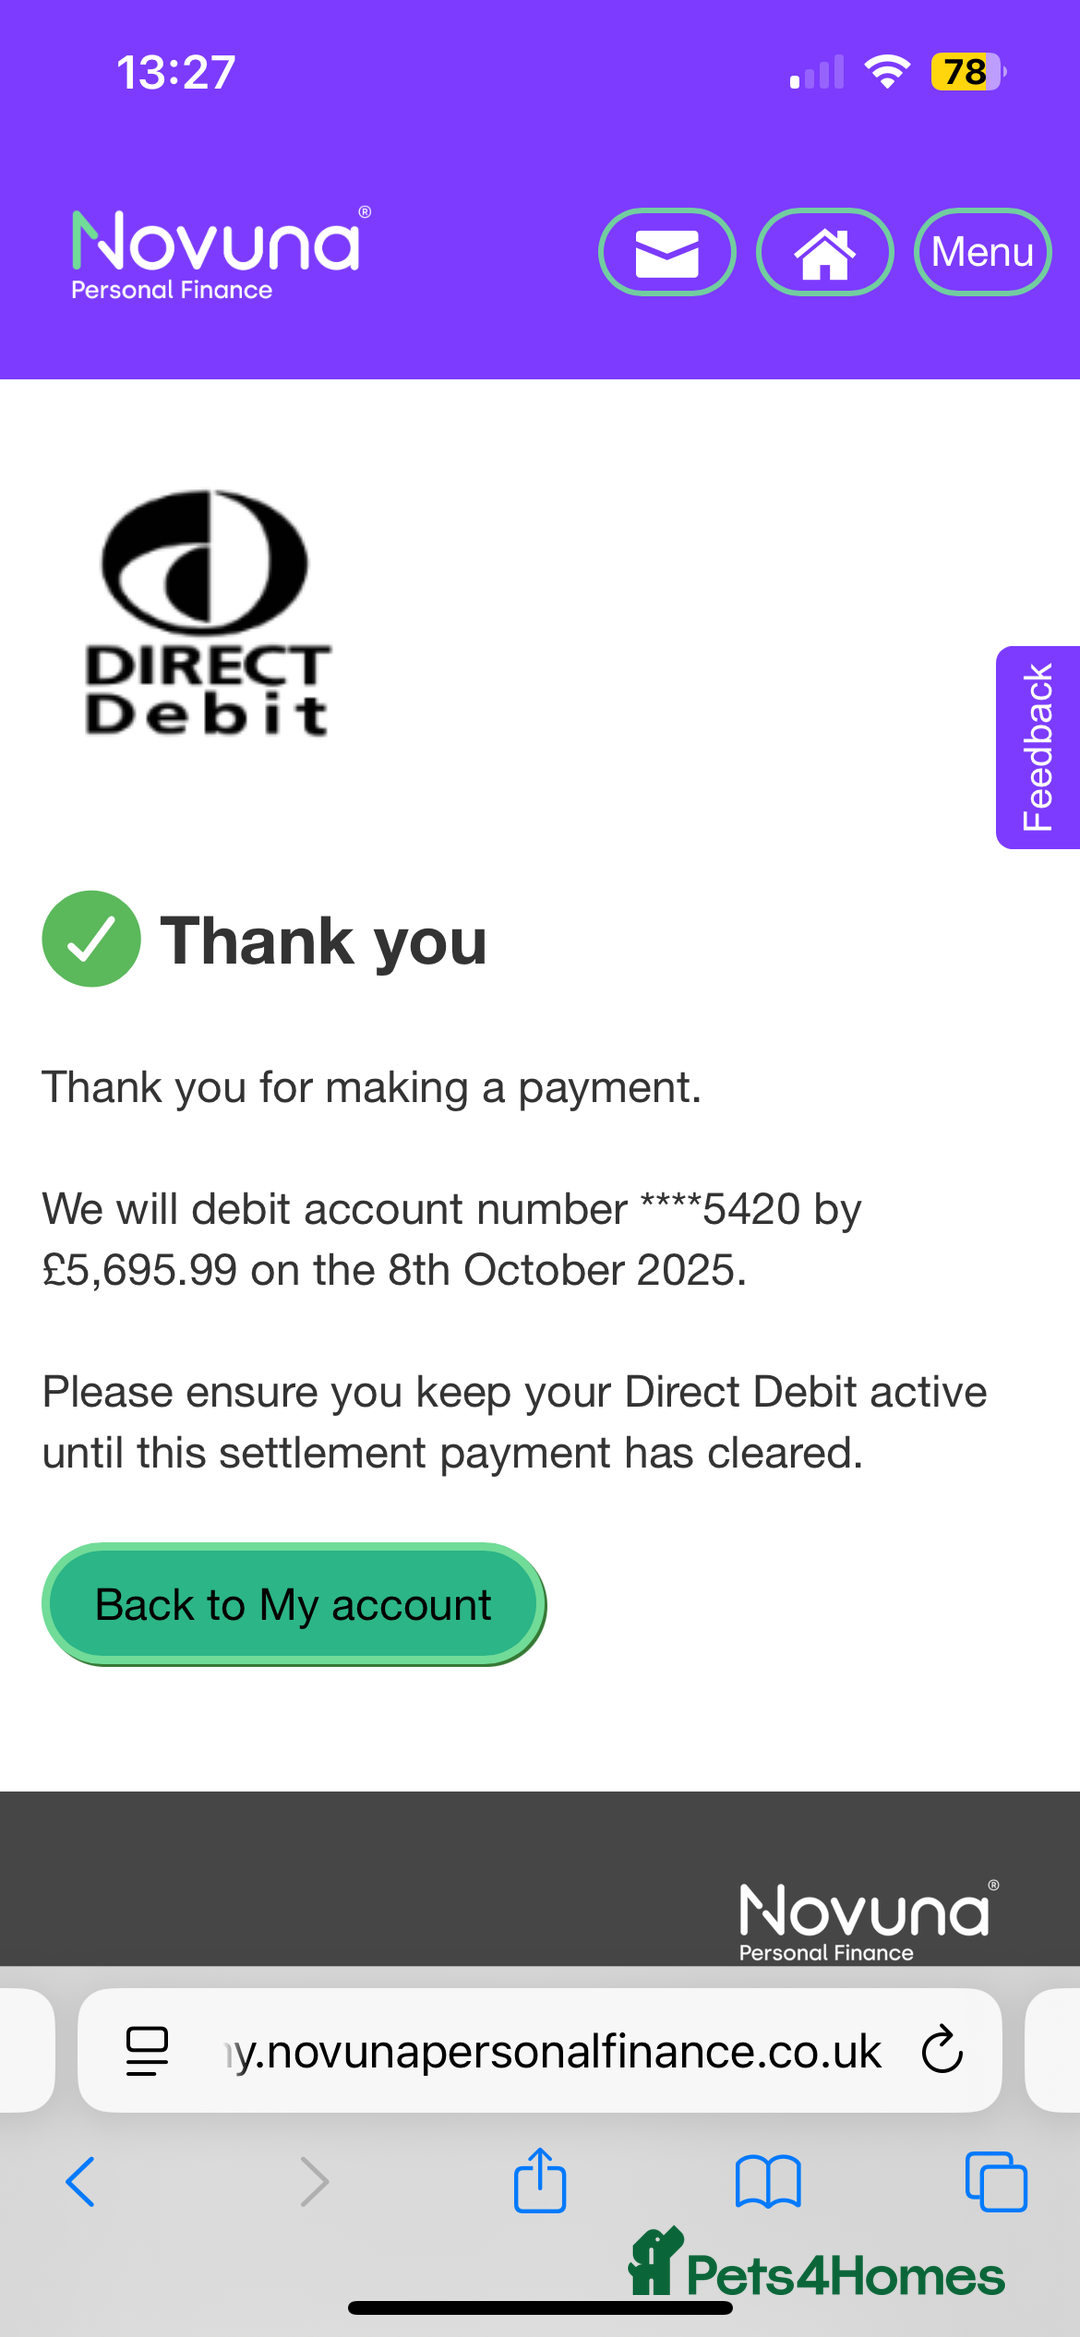Image resolution: width=1080 pixels, height=2337 pixels.
Task: Click the green success checkmark icon
Action: click(91, 939)
